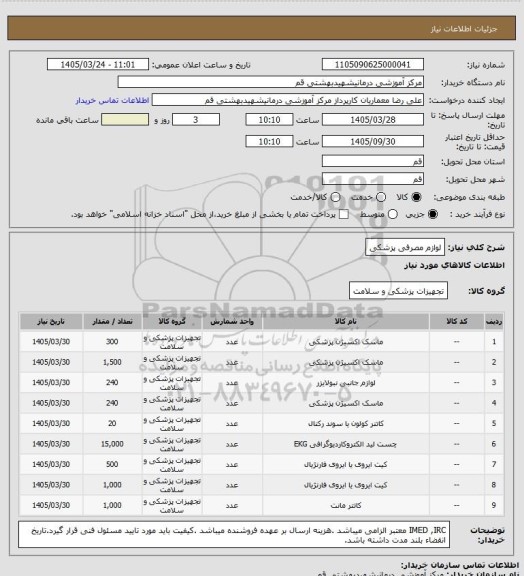This screenshot has width=524, height=576.
Task: Select the کالا radio button
Action: click(x=416, y=197)
